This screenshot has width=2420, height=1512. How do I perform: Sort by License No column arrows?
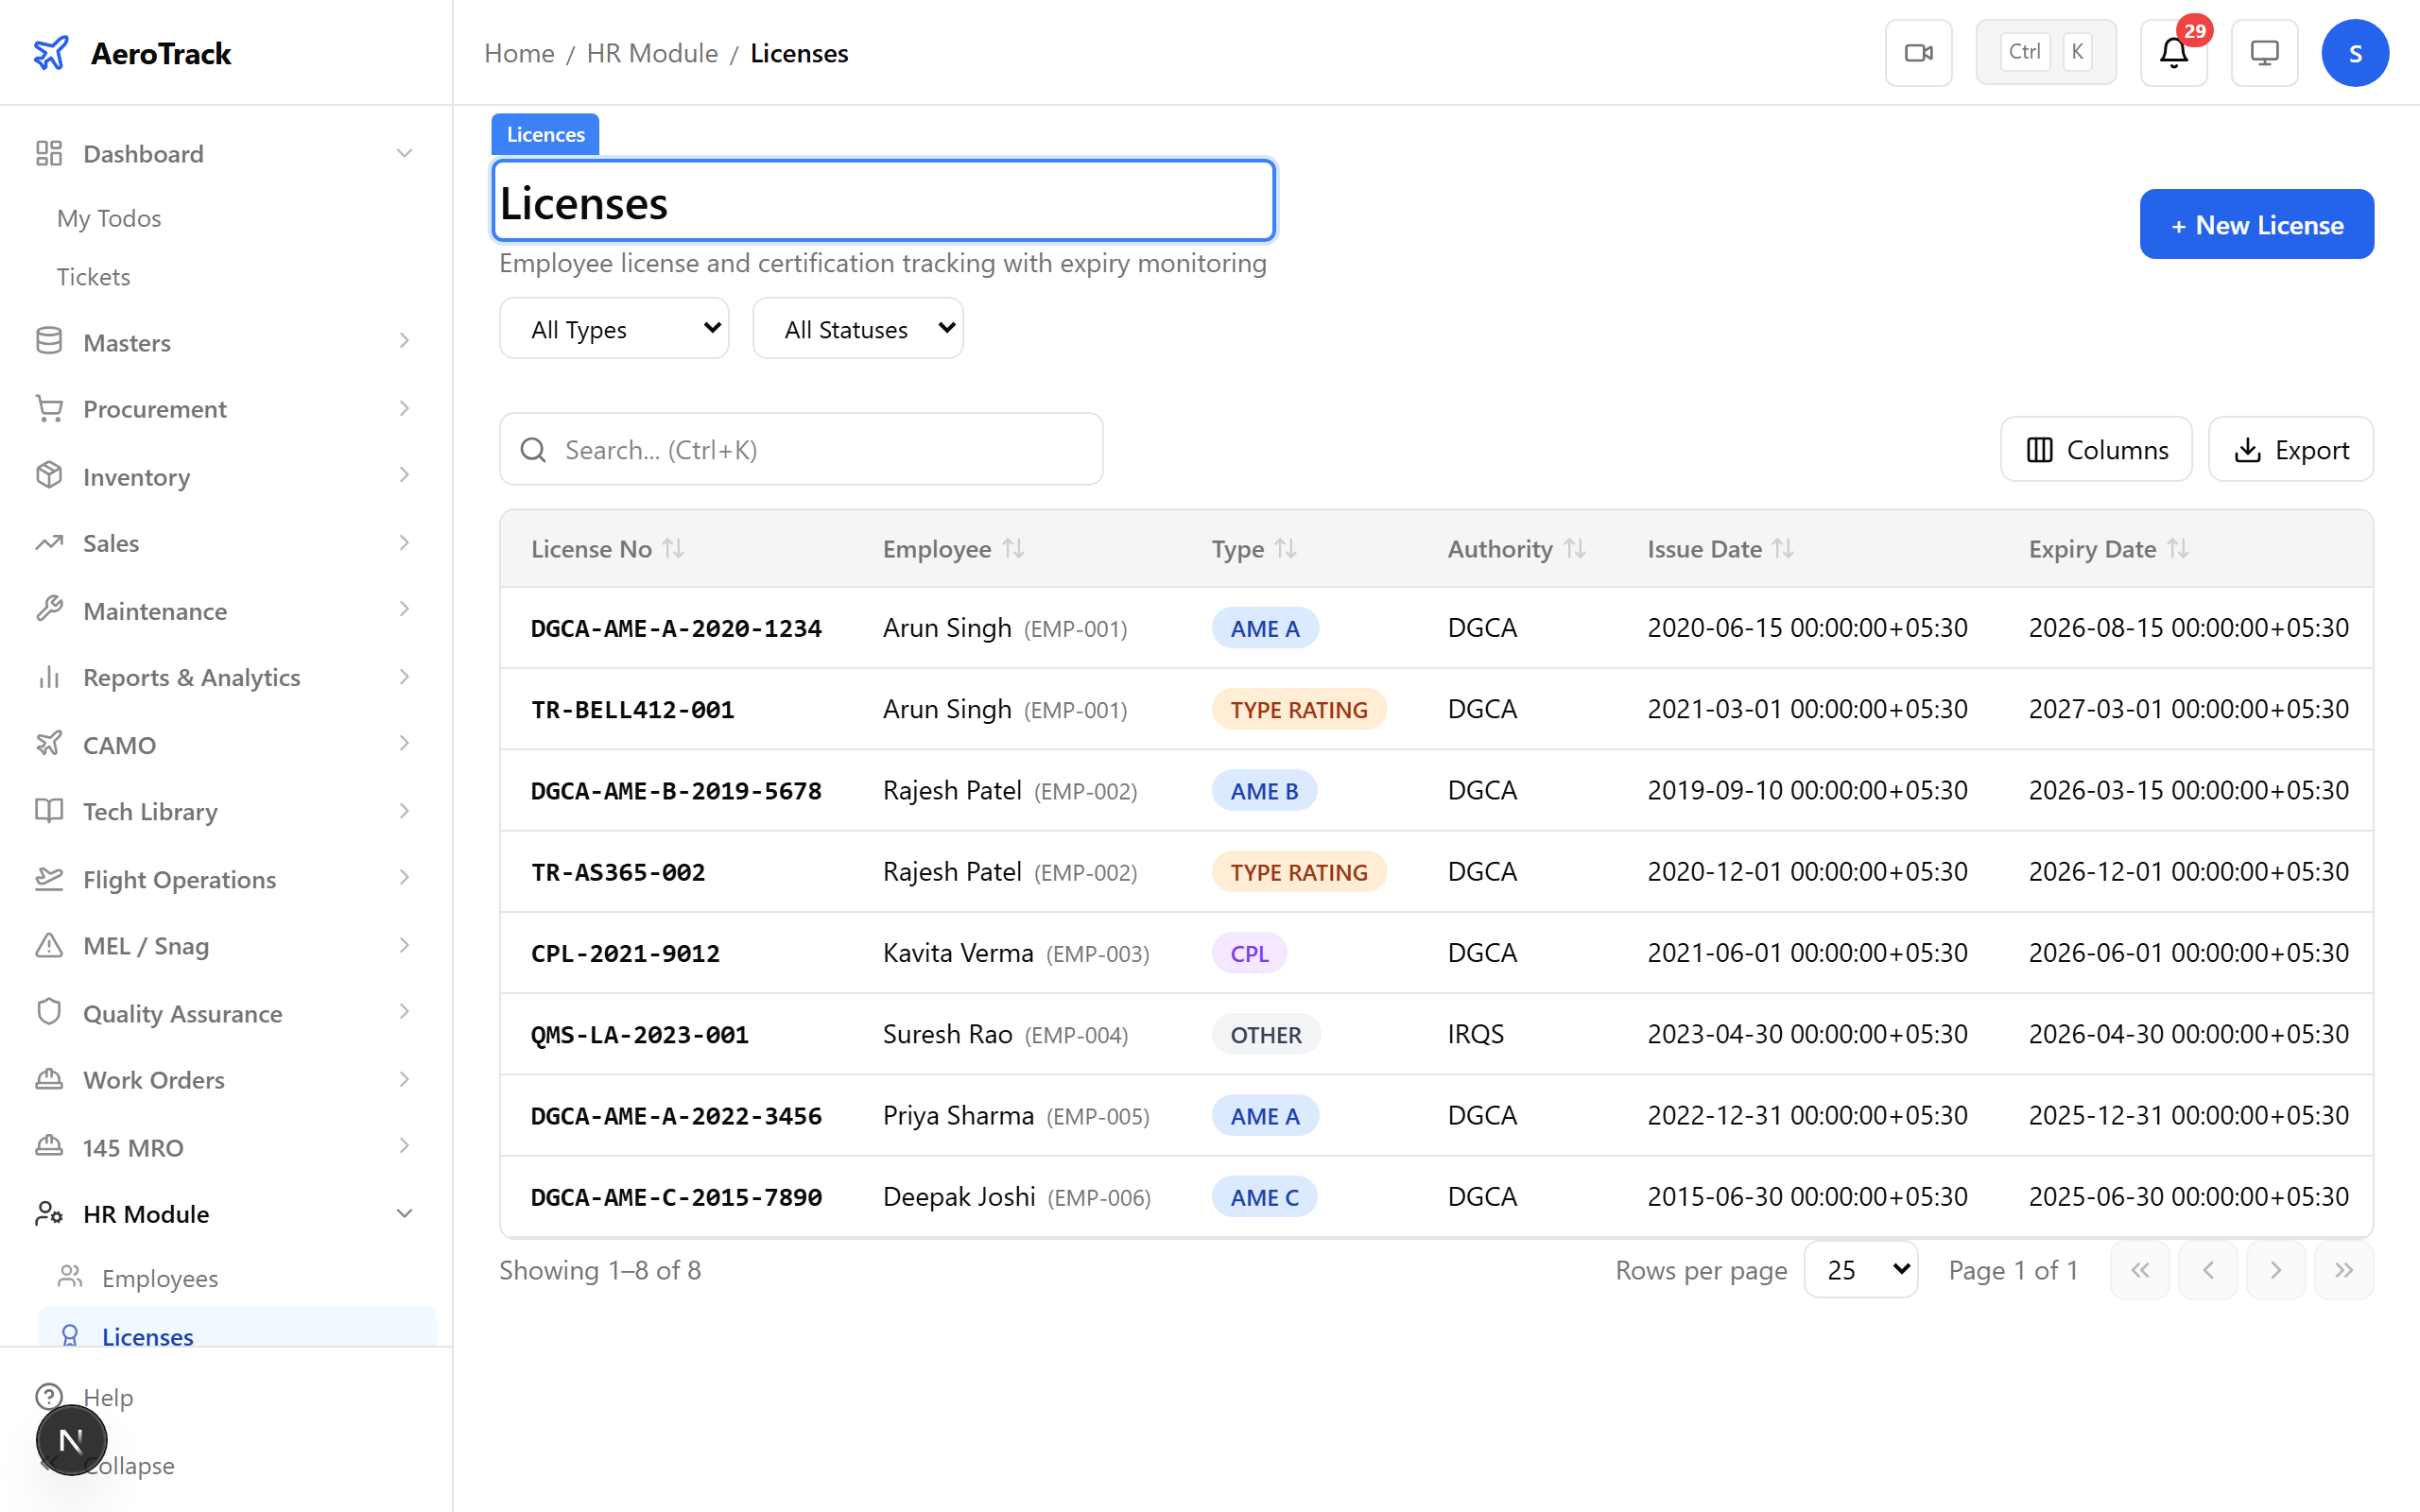click(x=674, y=549)
